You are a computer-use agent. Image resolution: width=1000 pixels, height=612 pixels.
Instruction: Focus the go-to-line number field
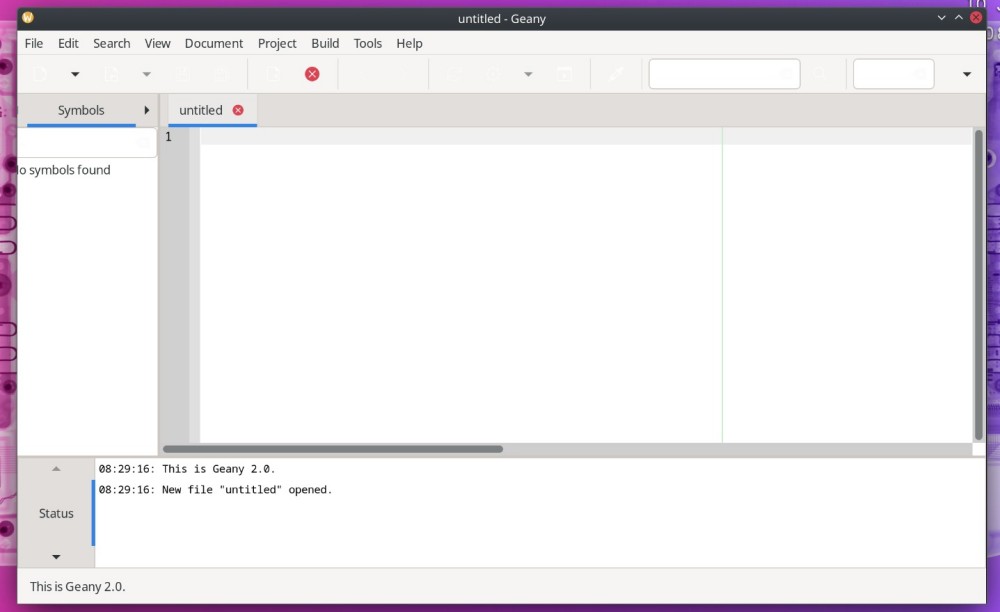click(893, 74)
